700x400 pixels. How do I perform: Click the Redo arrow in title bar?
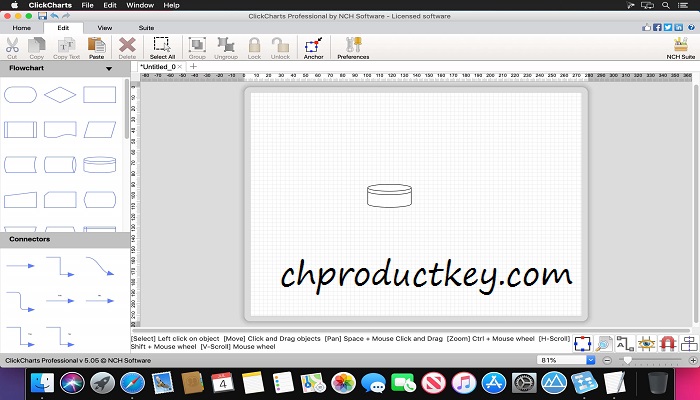(x=66, y=16)
